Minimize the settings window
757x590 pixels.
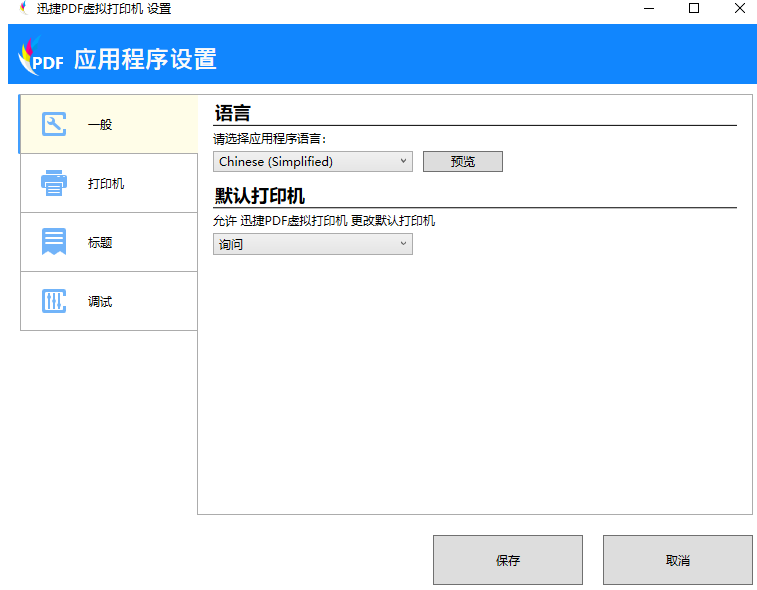point(649,8)
